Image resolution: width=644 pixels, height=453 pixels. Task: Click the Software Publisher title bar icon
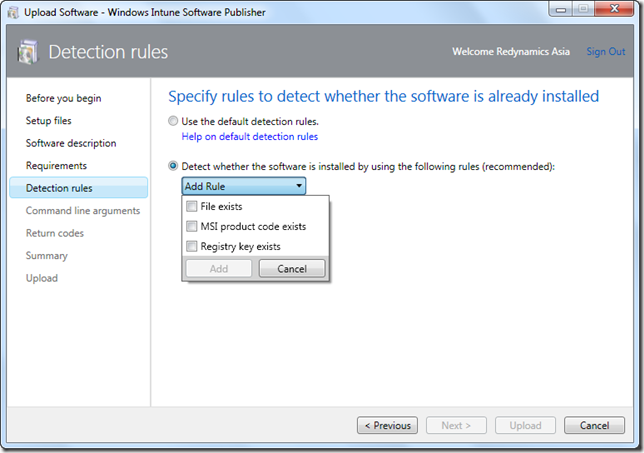point(13,13)
